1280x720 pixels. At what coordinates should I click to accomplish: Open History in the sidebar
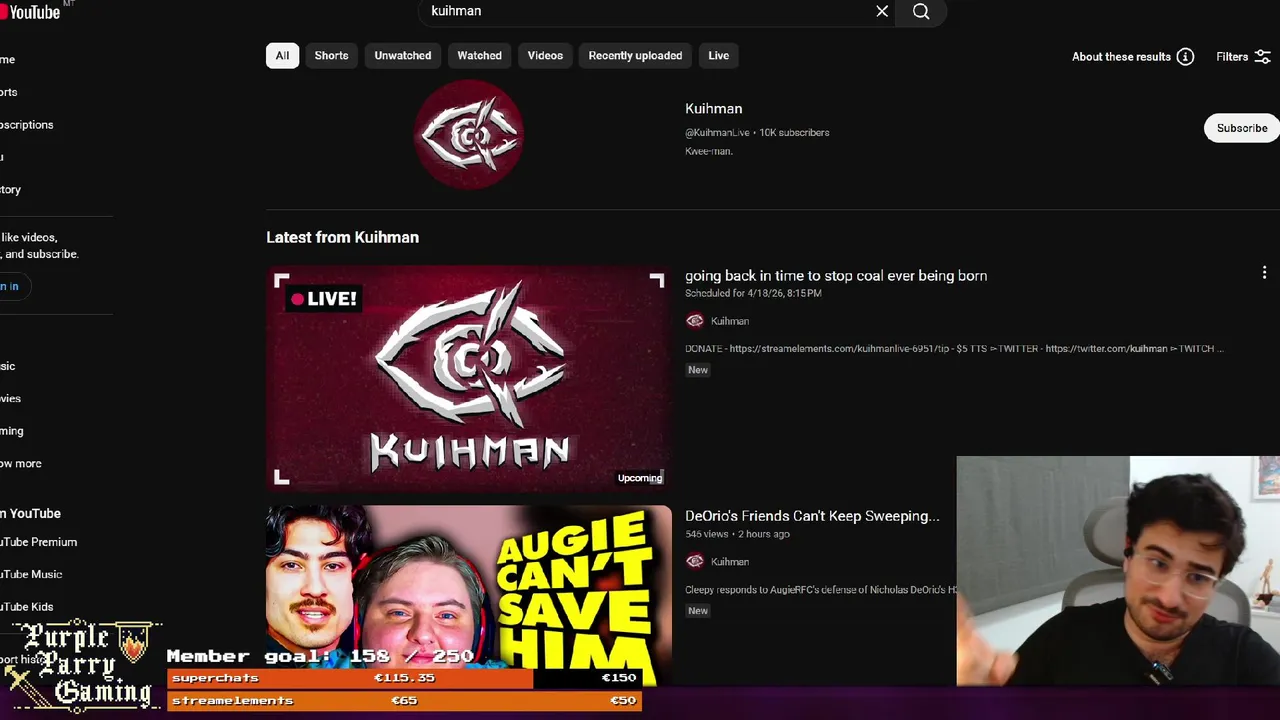point(10,190)
